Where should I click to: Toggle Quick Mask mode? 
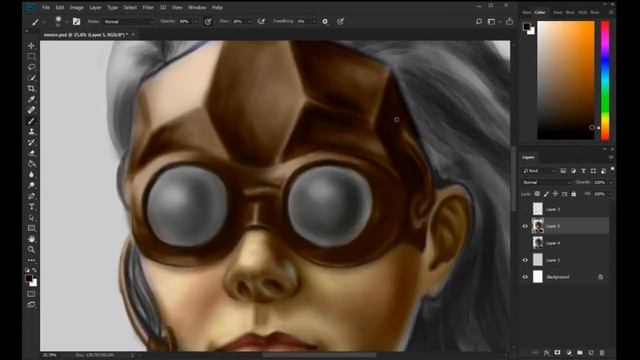tap(31, 294)
